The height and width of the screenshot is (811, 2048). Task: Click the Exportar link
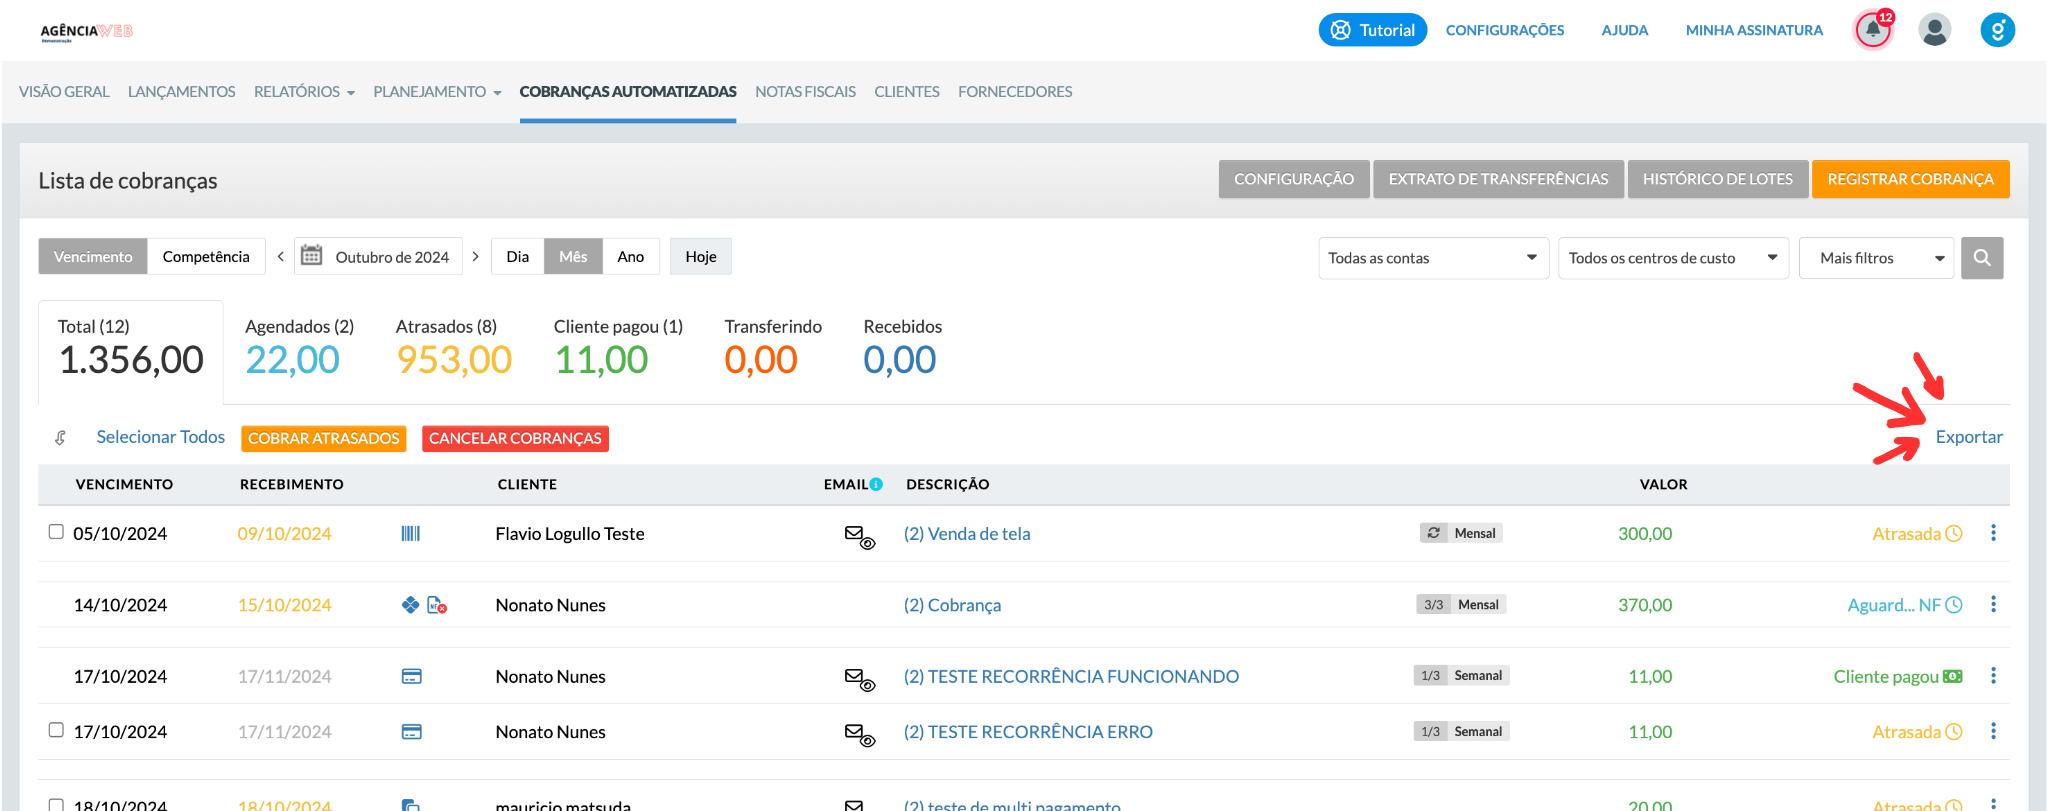tap(1969, 437)
